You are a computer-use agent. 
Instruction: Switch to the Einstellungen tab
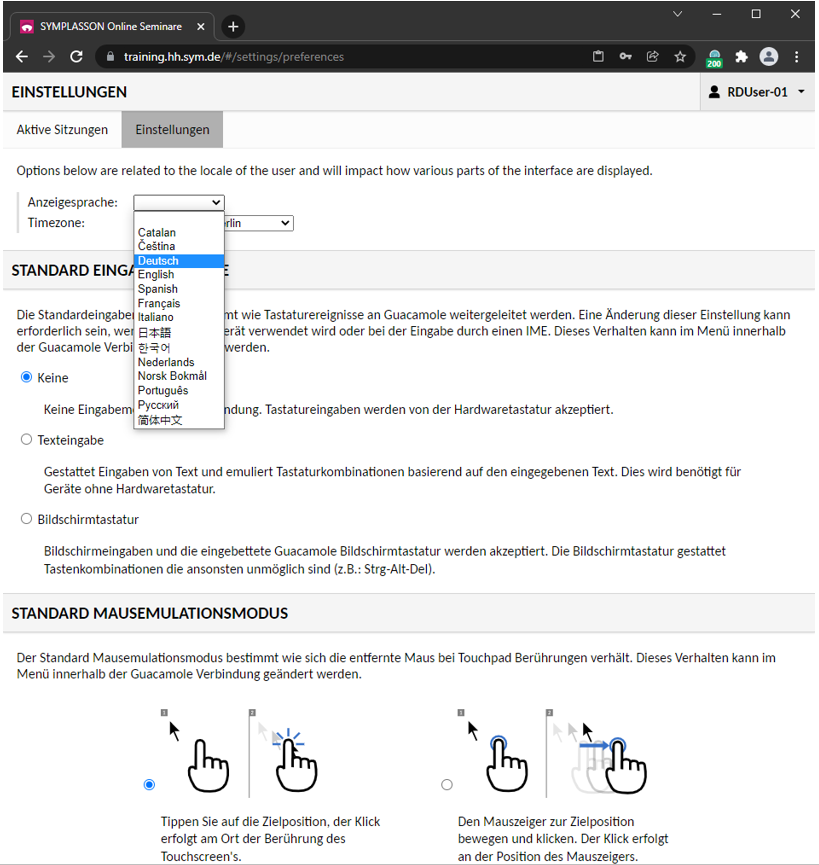pos(172,130)
